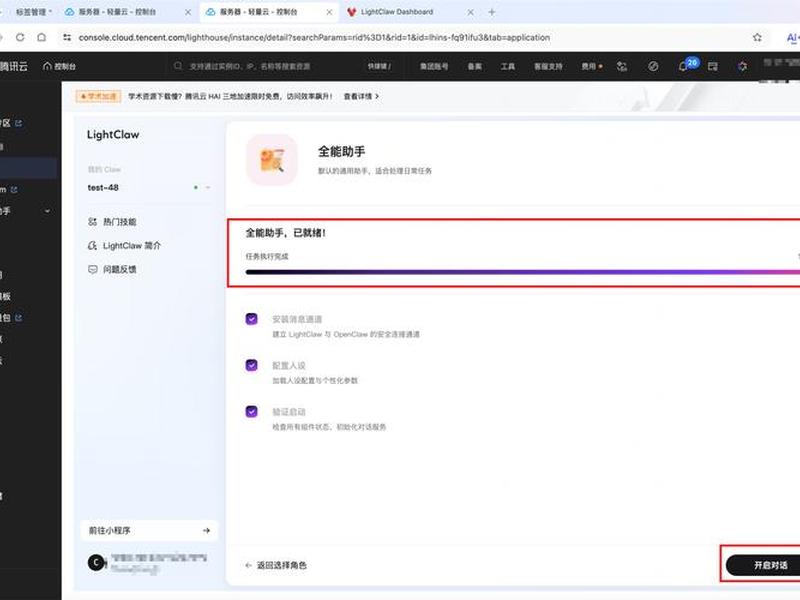
Task: Click the address bar URL
Action: click(x=314, y=37)
